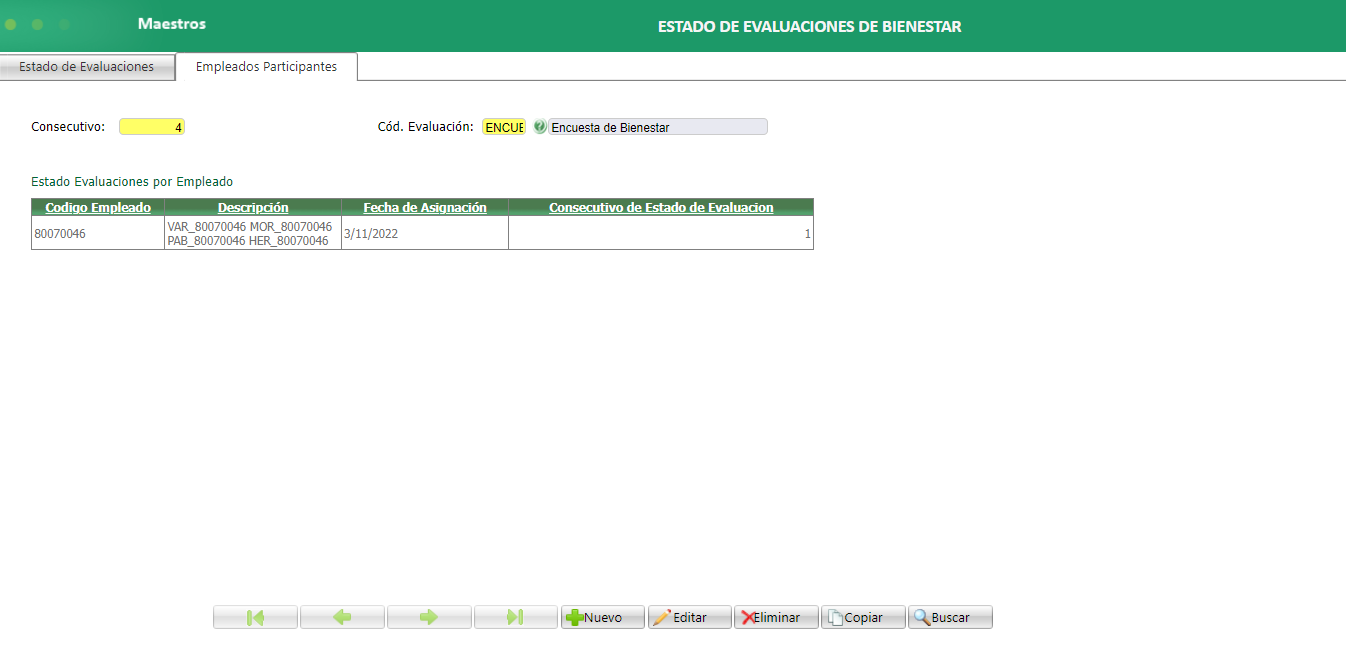Sort by Codigo Empleado column header

pos(98,207)
